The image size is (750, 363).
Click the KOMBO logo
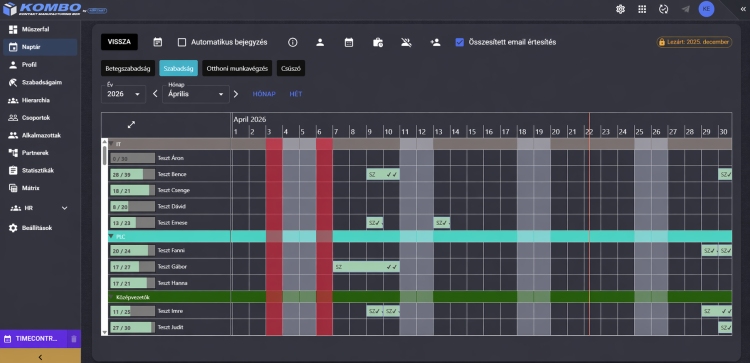click(55, 9)
